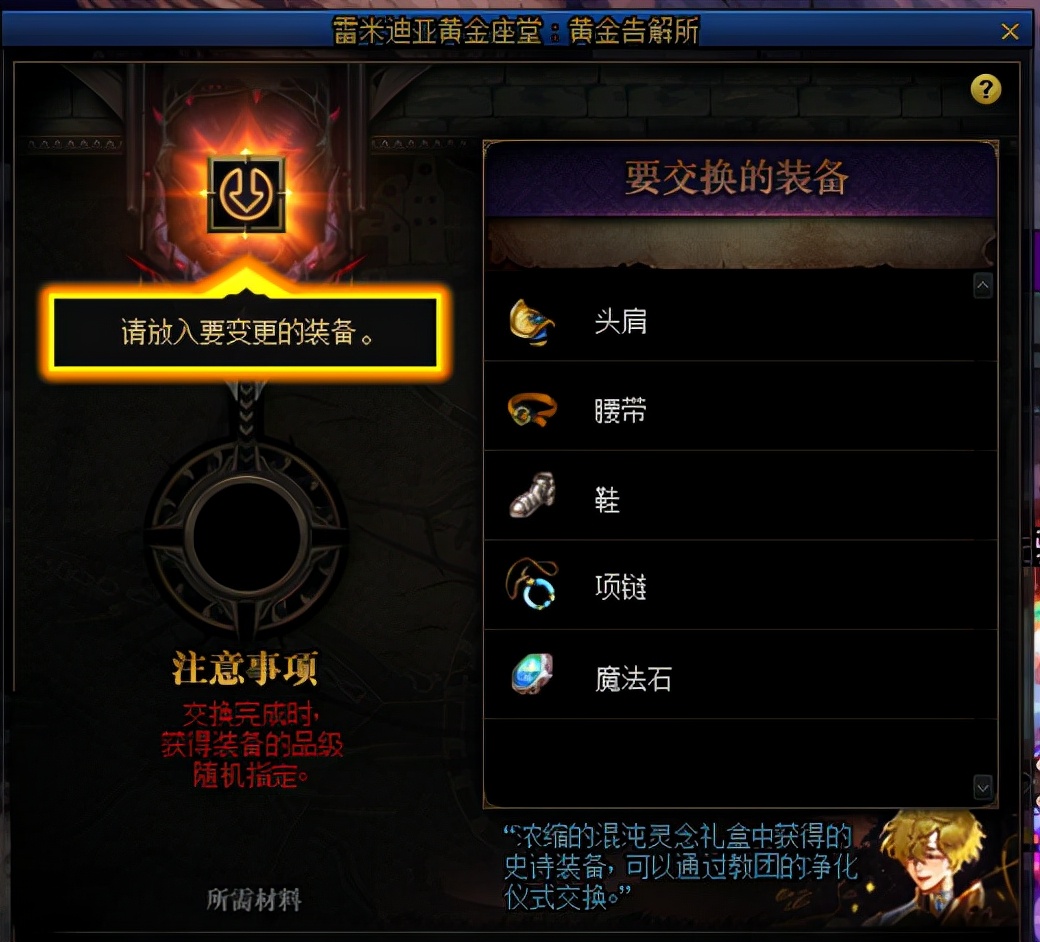The image size is (1040, 942).
Task: Click the up arrow in the equipment list
Action: coord(982,286)
